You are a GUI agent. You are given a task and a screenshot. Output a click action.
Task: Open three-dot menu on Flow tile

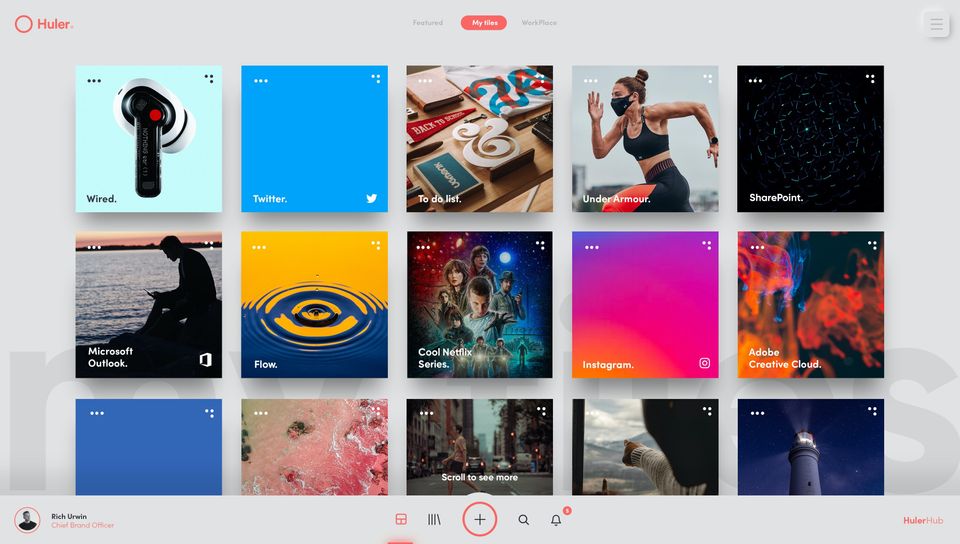click(260, 248)
